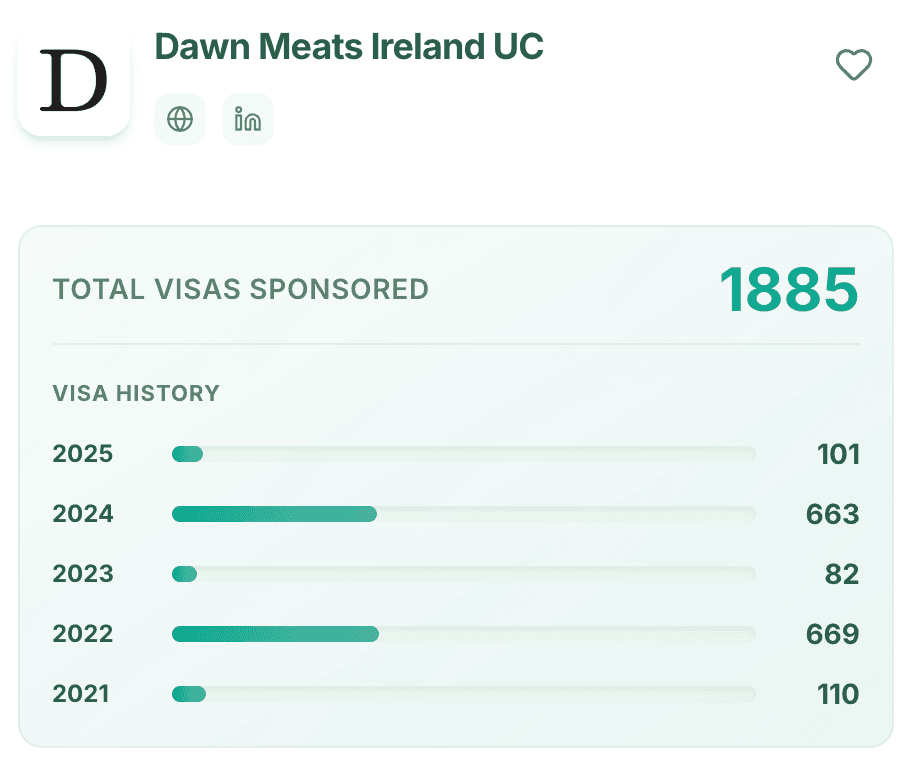Click the 110 visa count for 2021

(838, 693)
